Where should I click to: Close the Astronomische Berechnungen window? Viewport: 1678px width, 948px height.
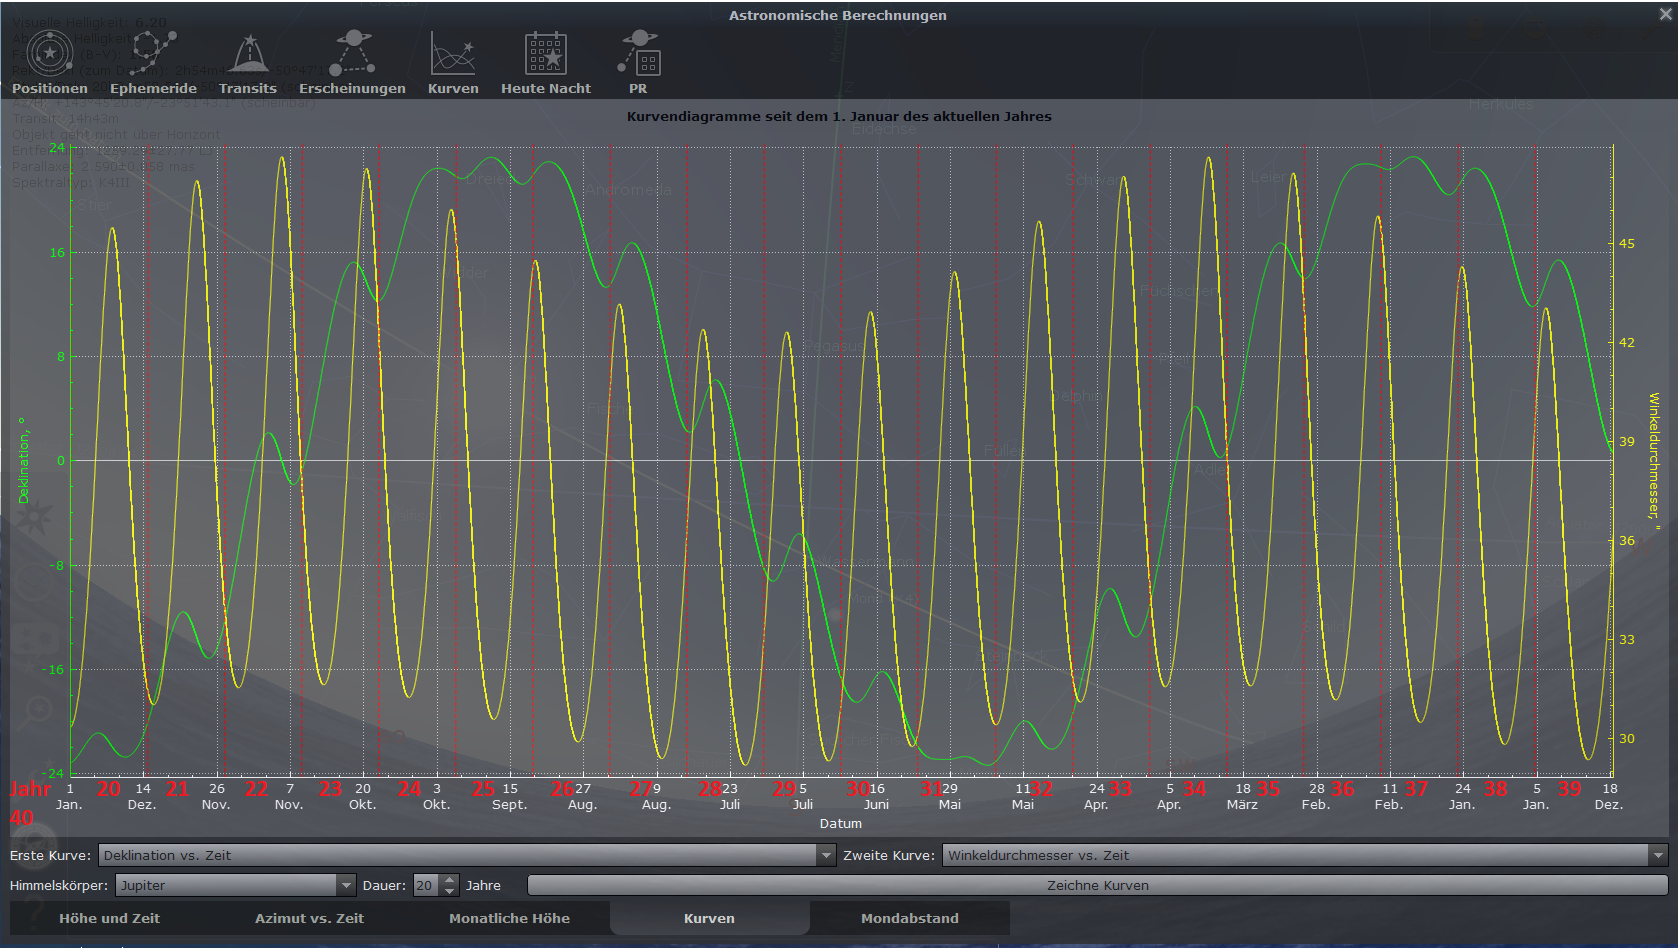pyautogui.click(x=1665, y=15)
